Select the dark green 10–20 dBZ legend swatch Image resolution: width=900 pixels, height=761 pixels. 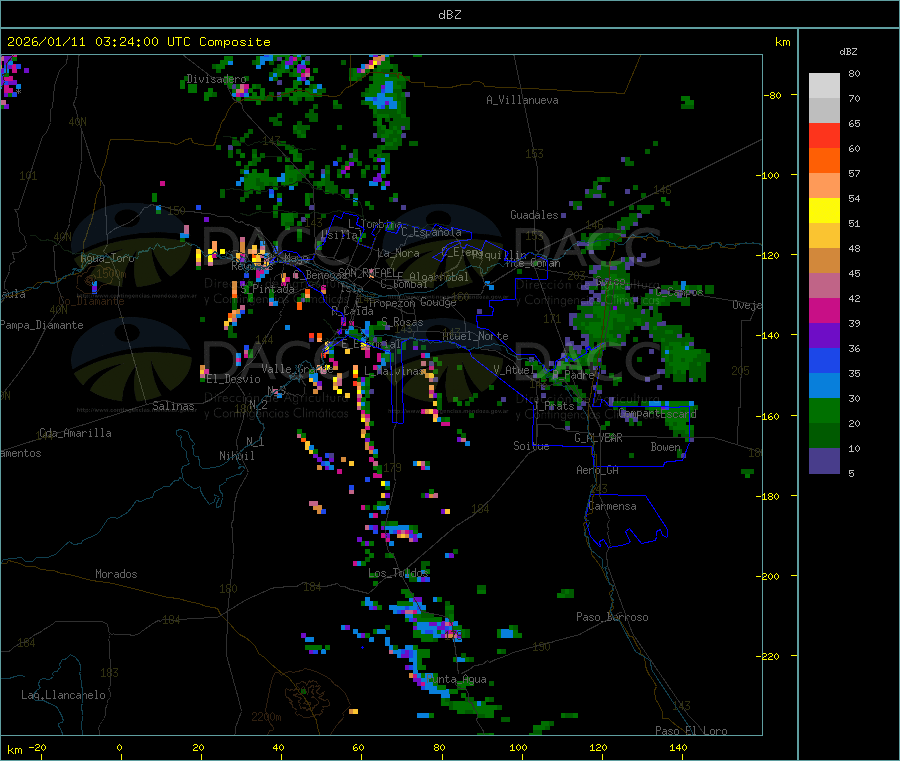tap(824, 436)
